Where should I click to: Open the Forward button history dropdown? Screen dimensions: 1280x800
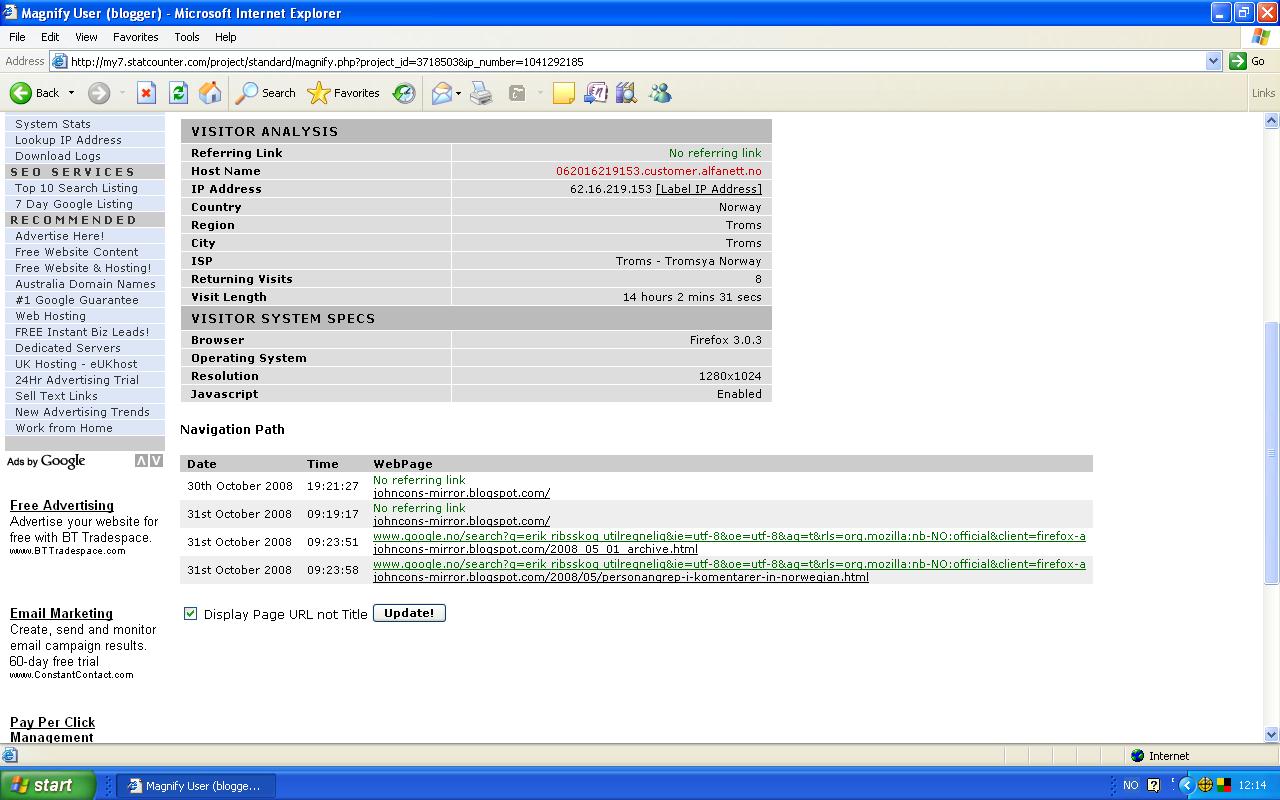pos(122,93)
